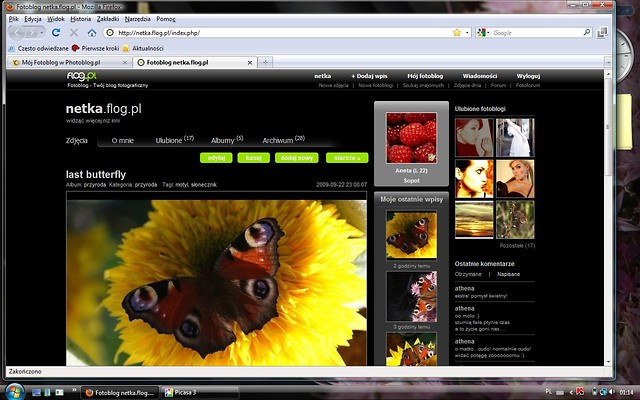Screen dimensions: 640x400
Task: Open the Pomoc menu
Action: click(166, 19)
